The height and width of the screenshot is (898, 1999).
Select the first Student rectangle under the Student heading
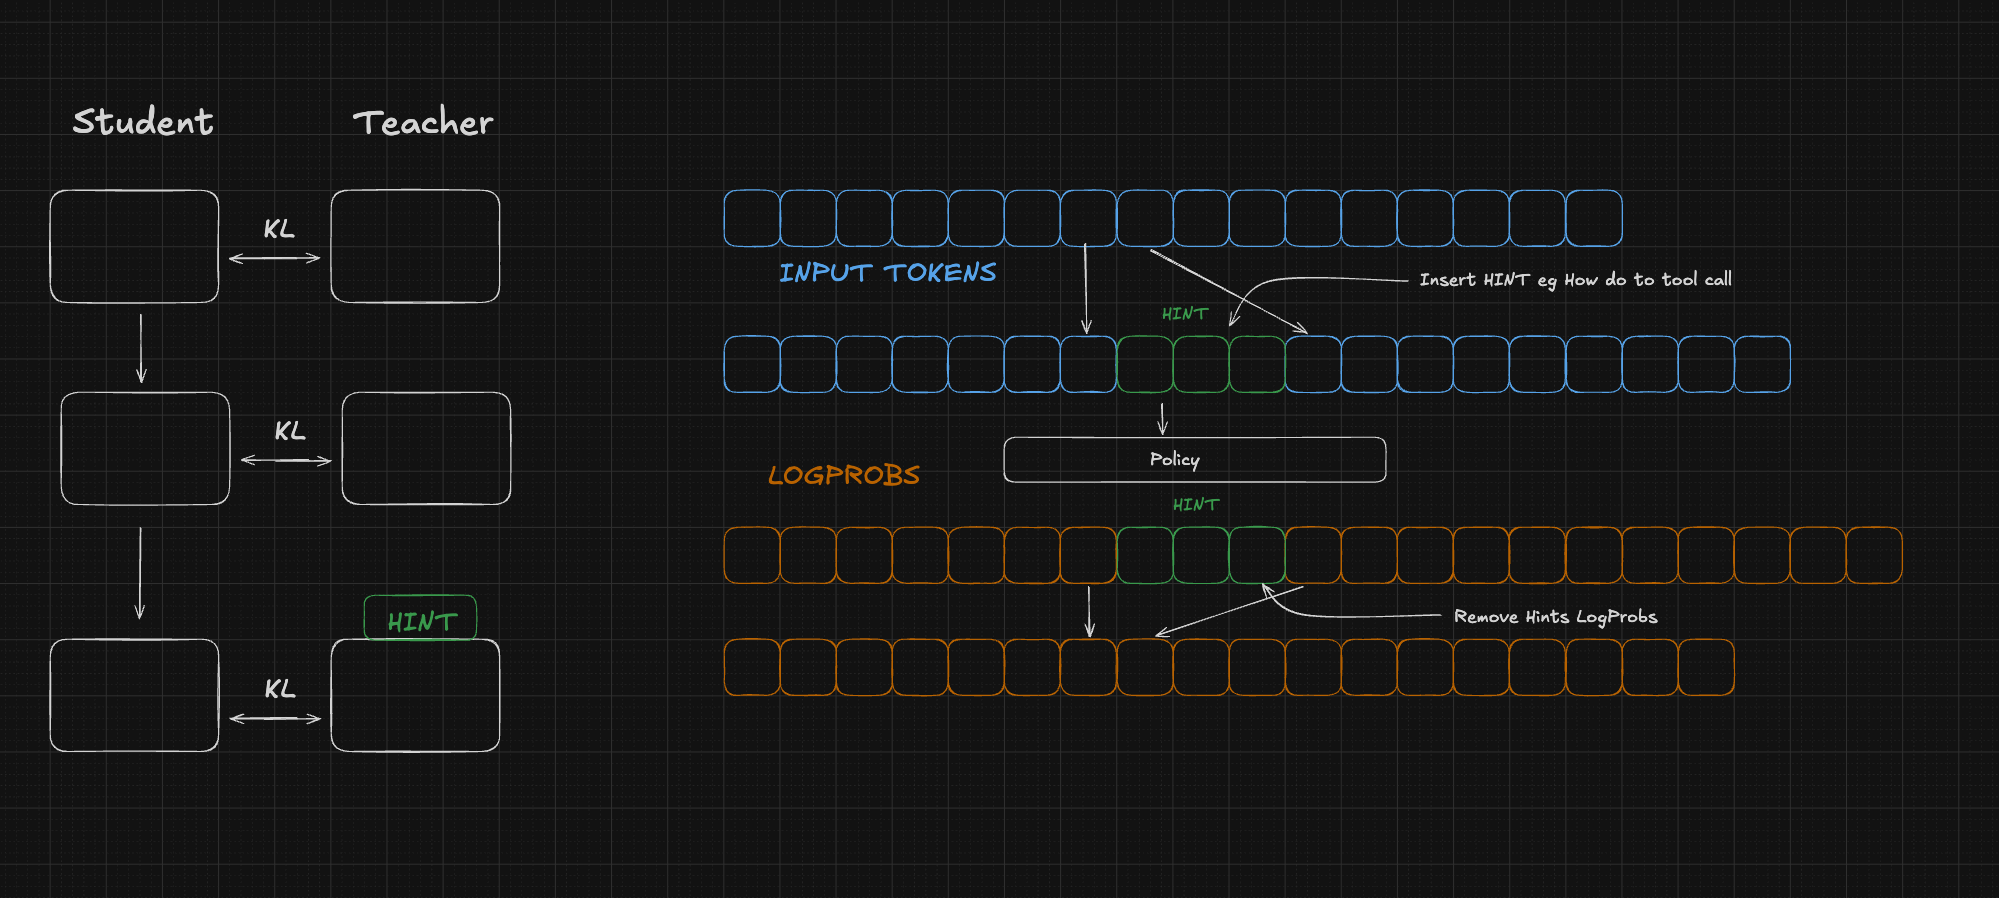134,246
